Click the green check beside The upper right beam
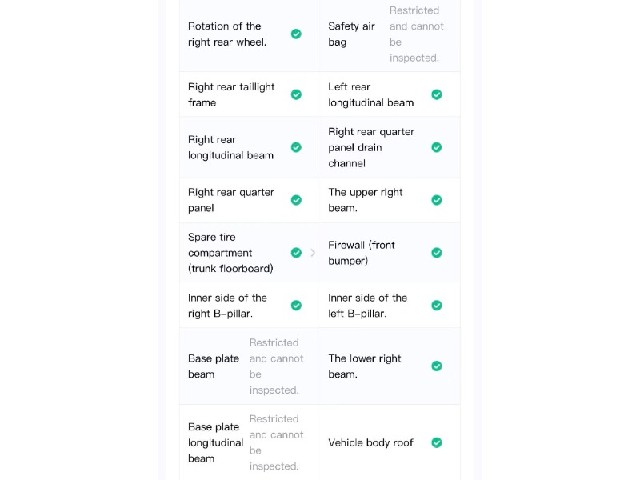Viewport: 640px width, 480px height. point(437,200)
